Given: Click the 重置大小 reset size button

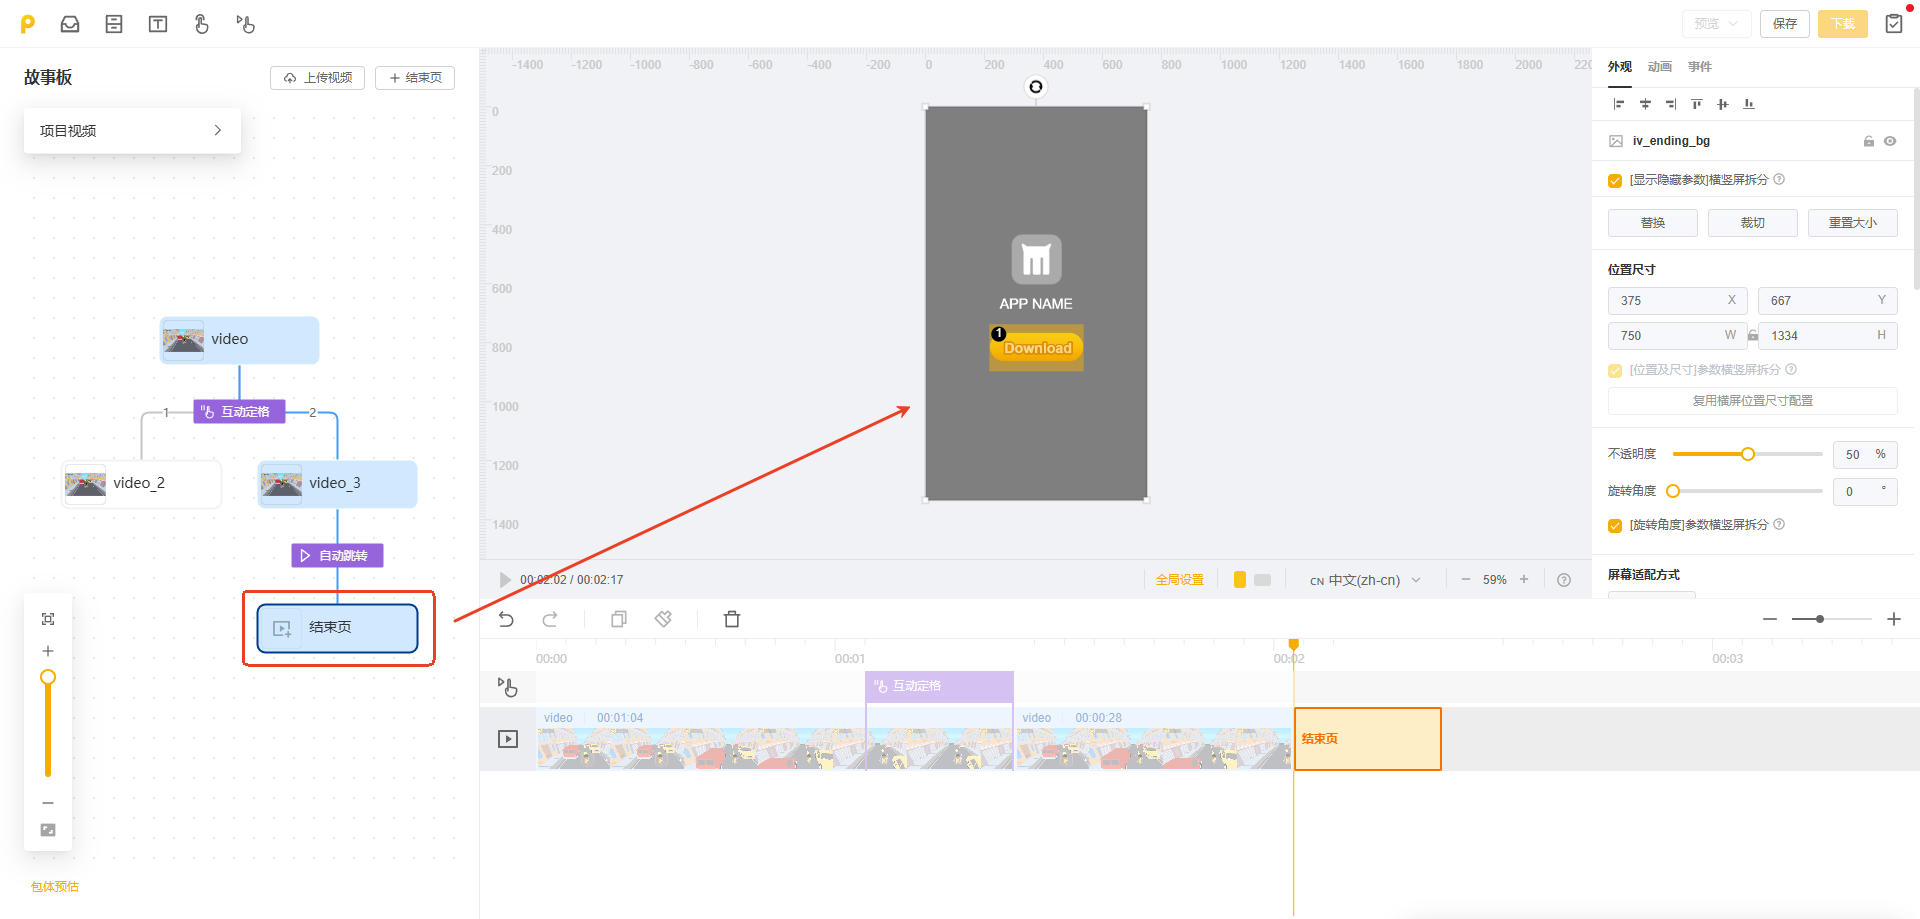Looking at the screenshot, I should coord(1853,223).
